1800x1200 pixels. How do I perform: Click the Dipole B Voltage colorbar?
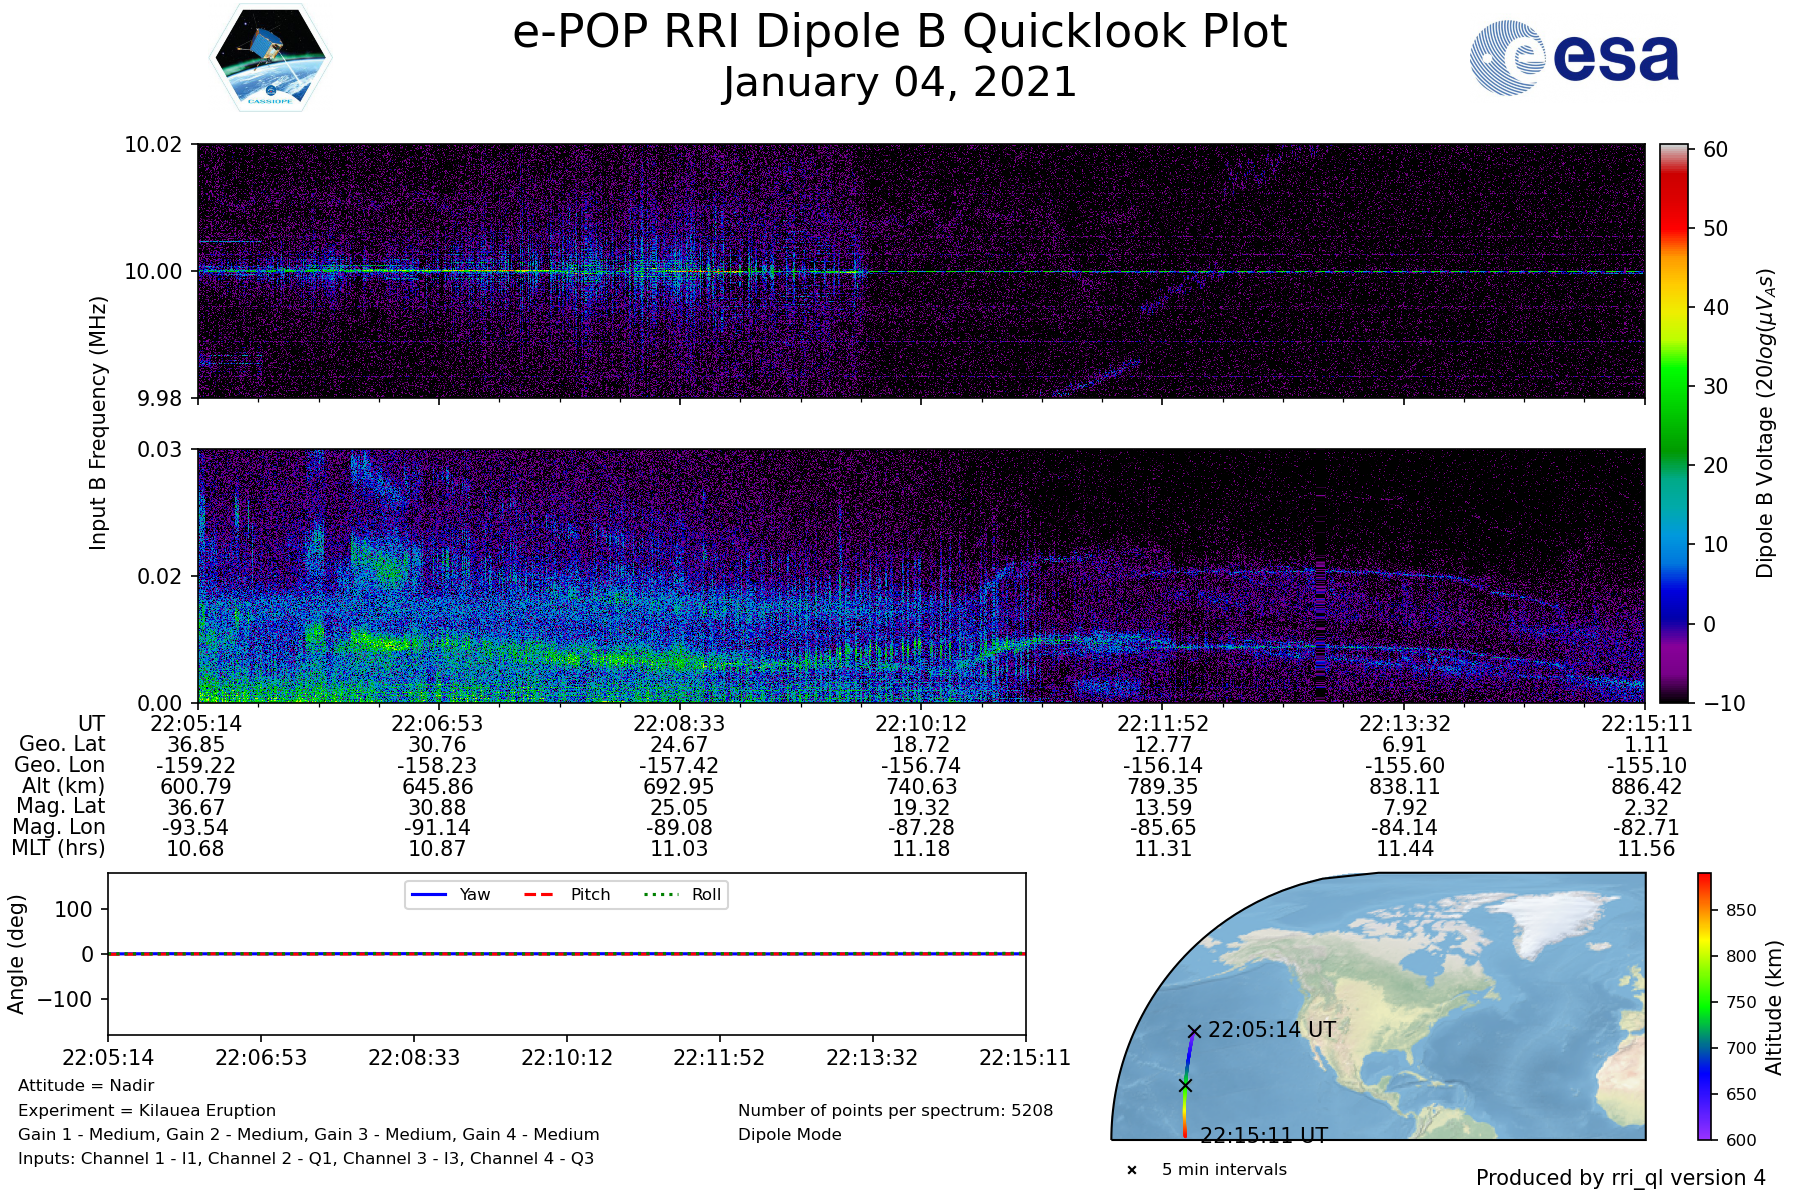[1673, 423]
